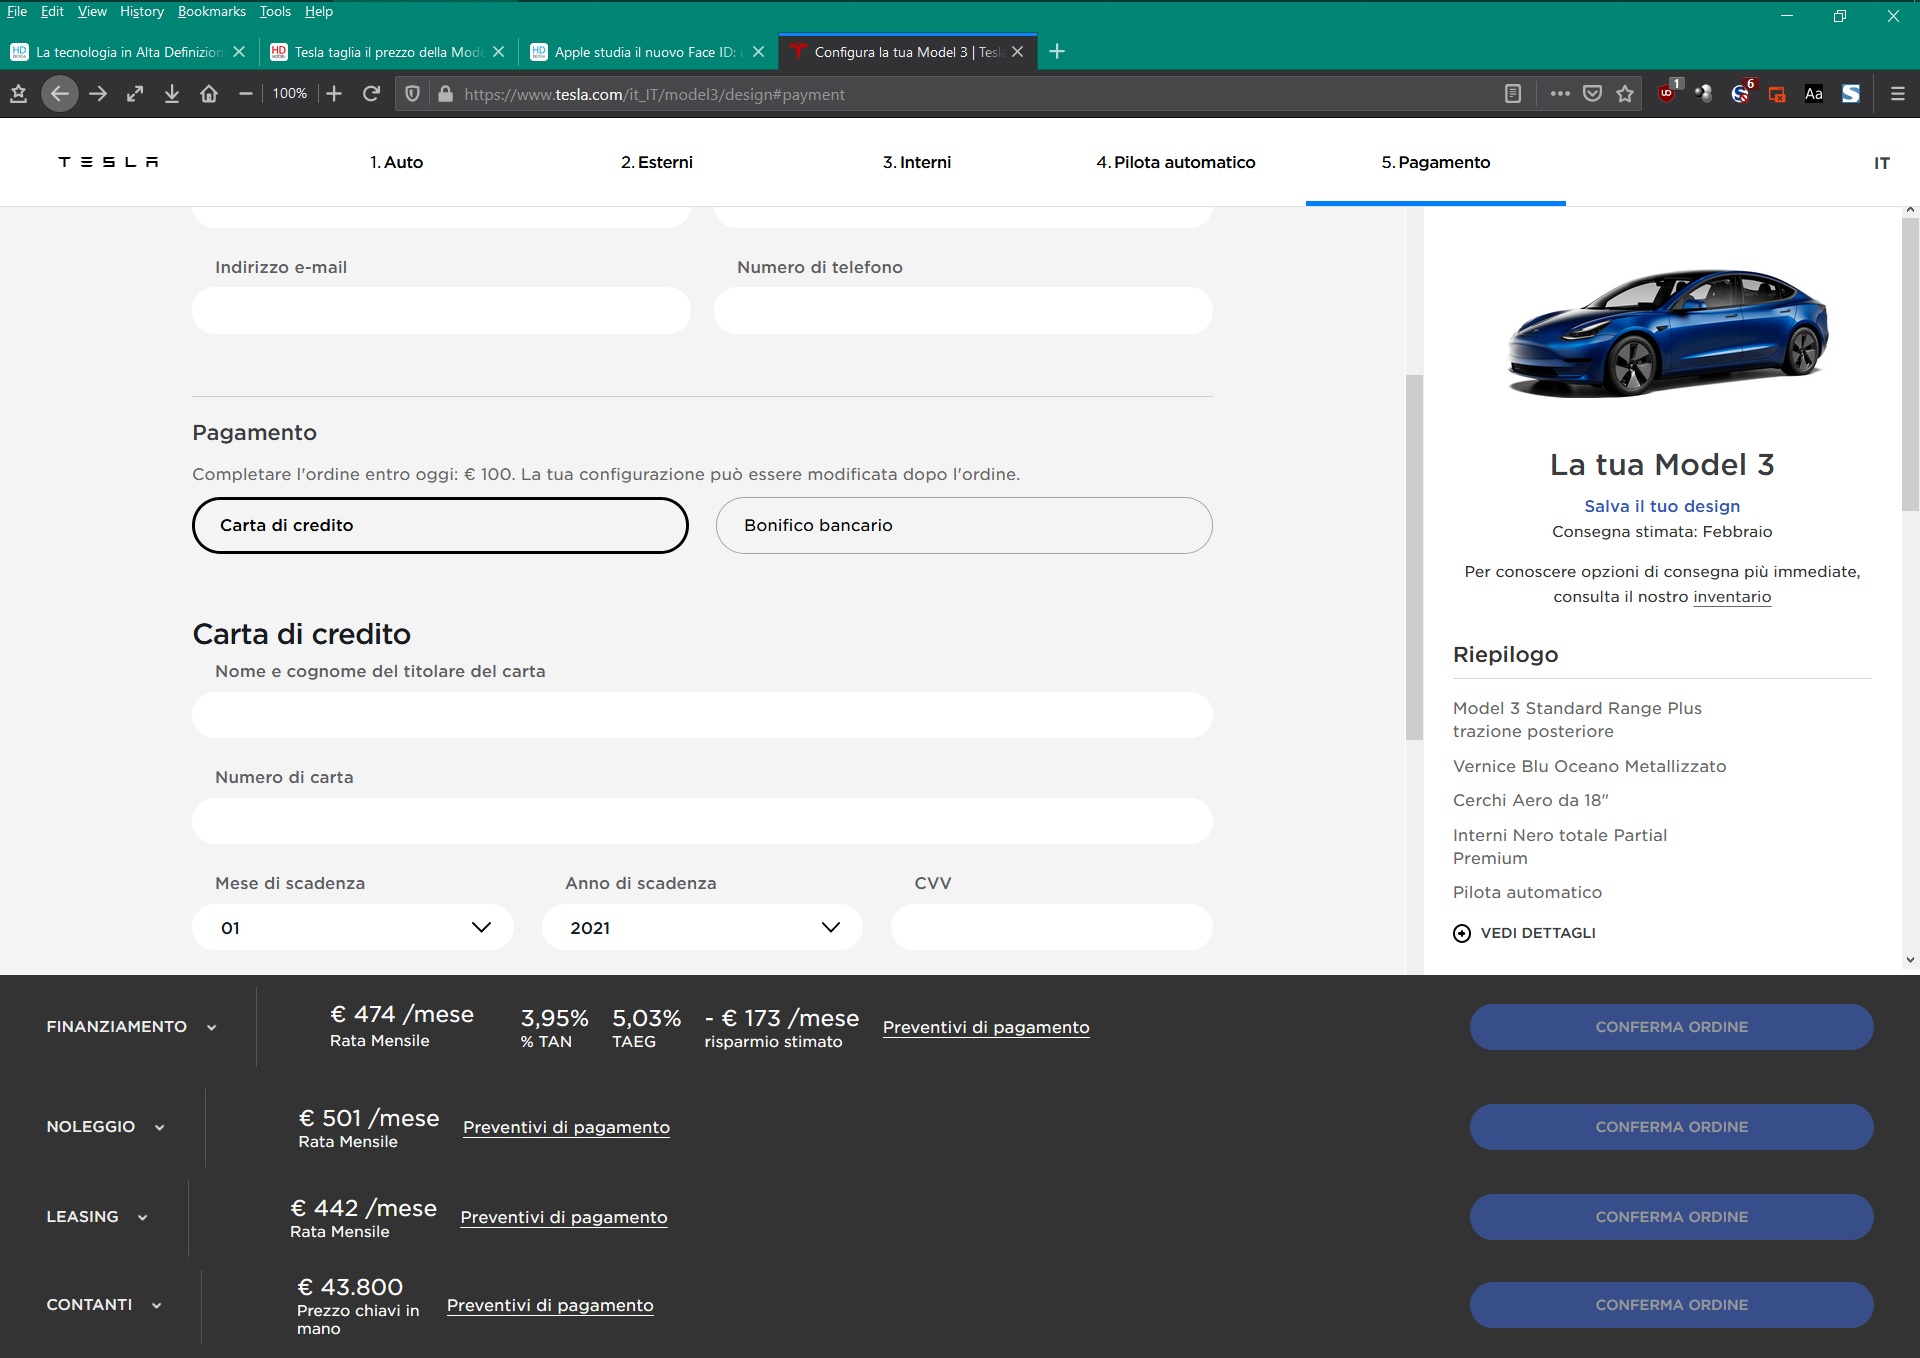Click the Numero di carta field
This screenshot has height=1358, width=1920.
(x=702, y=821)
